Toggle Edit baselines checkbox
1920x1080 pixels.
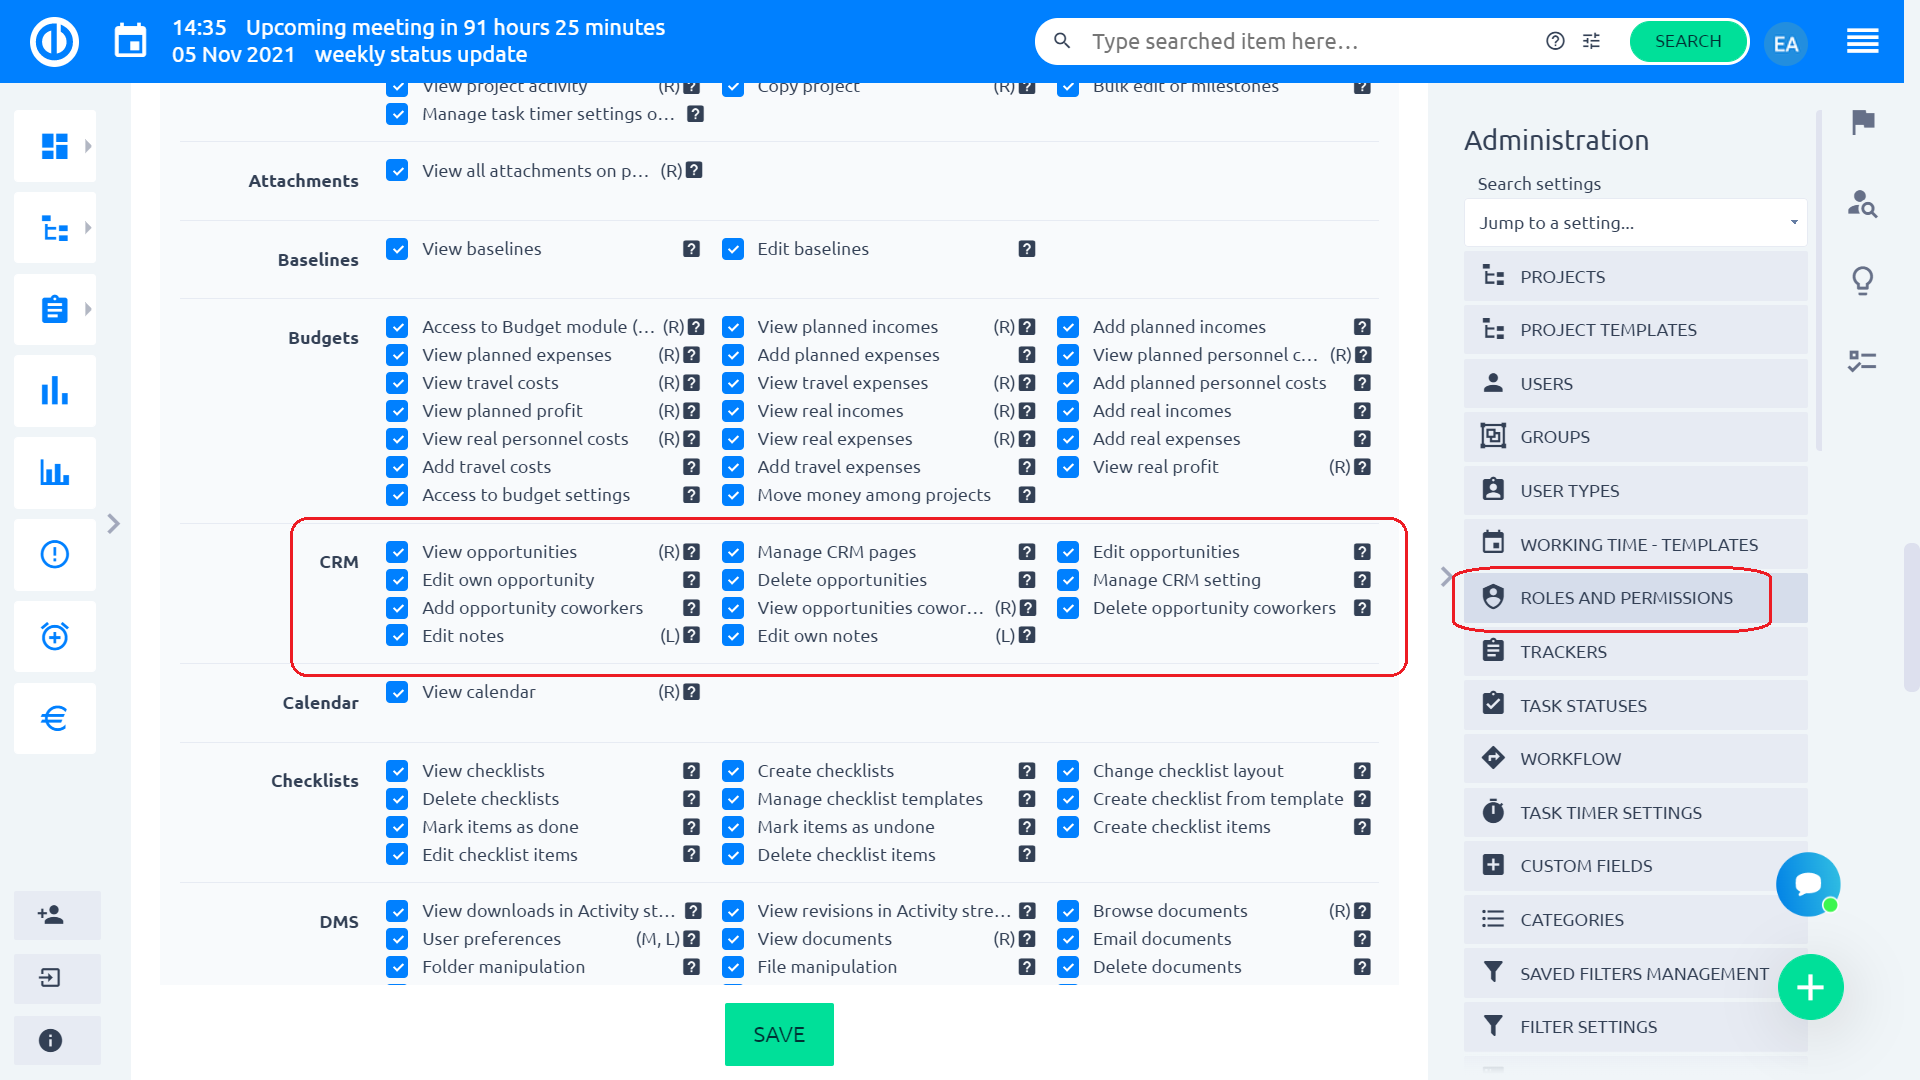click(733, 249)
